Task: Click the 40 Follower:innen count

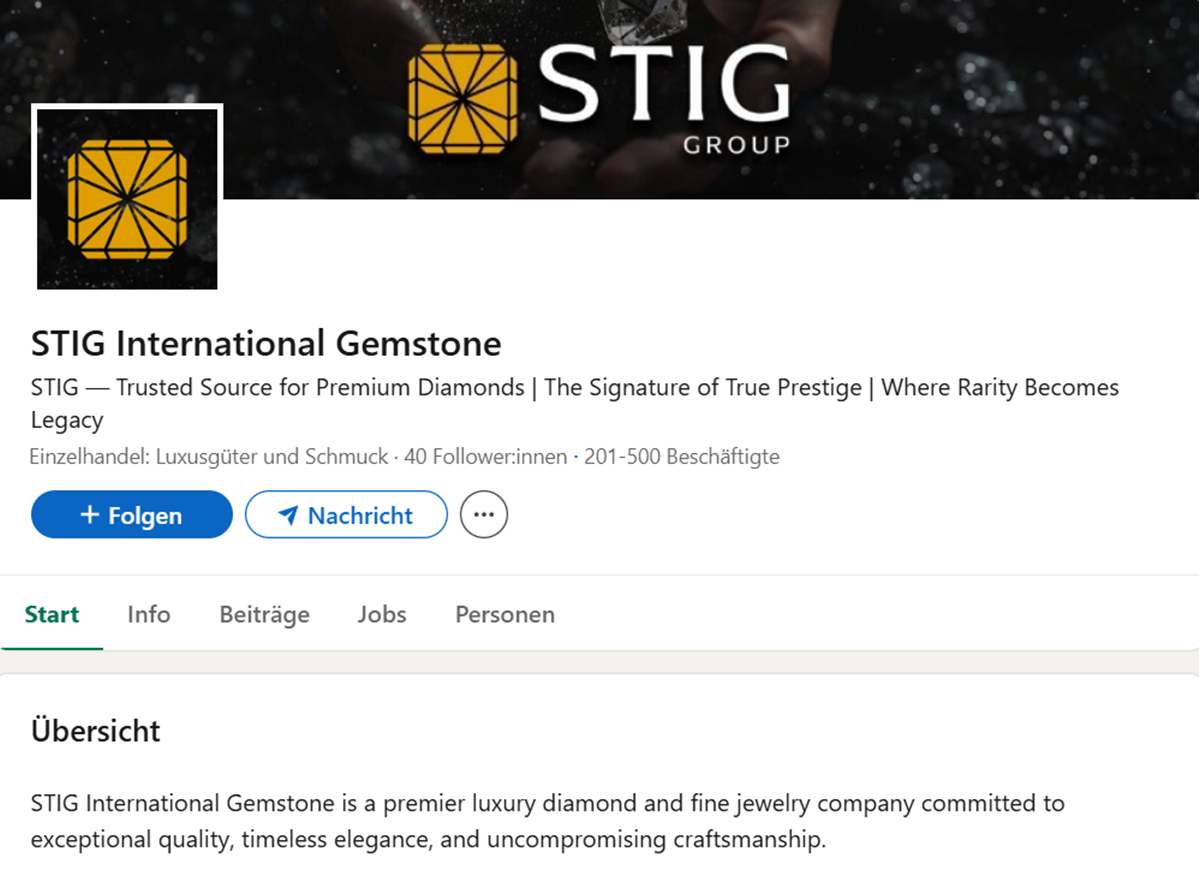Action: click(485, 457)
